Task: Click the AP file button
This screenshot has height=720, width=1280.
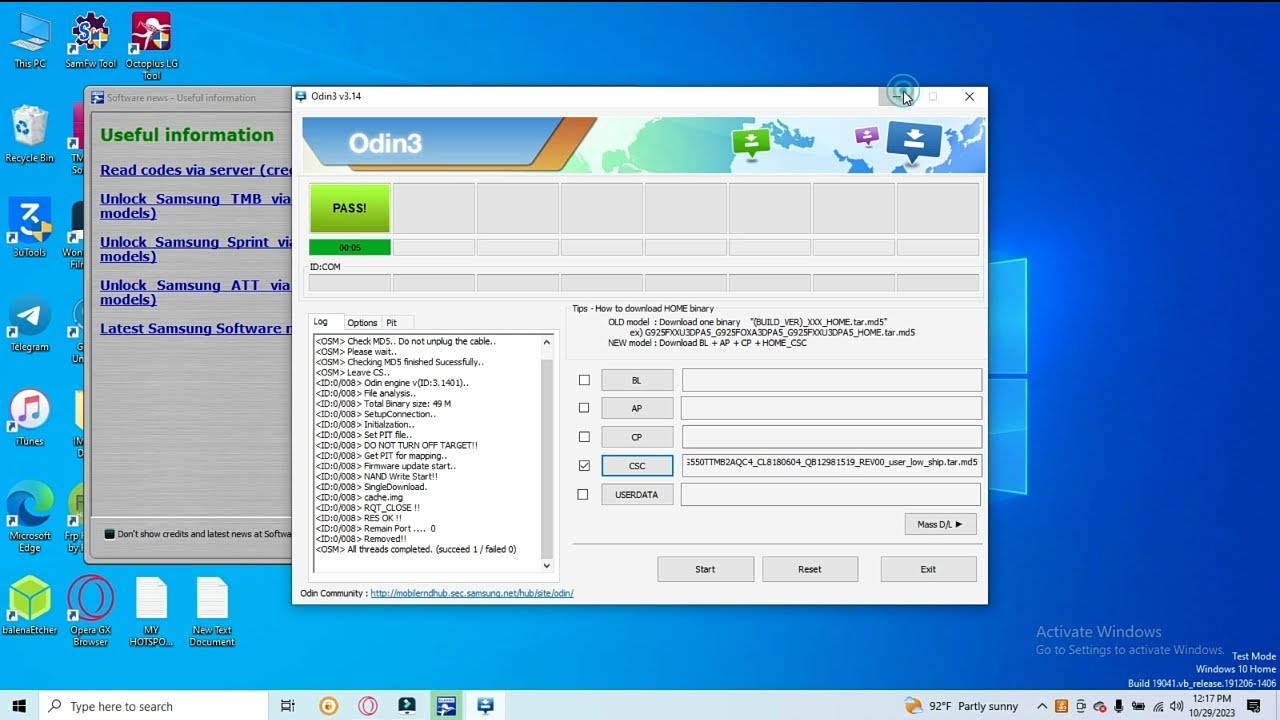Action: pos(636,408)
